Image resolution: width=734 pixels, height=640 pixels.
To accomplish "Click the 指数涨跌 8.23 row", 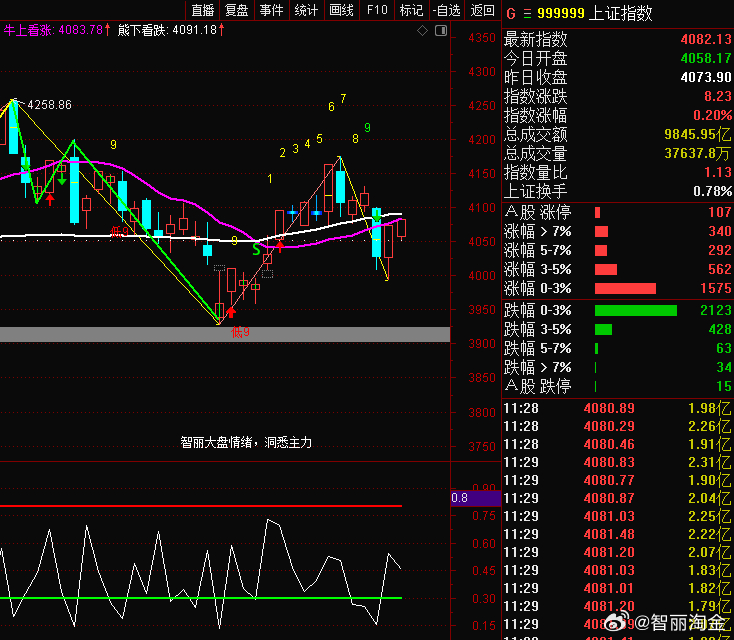I will (x=617, y=96).
